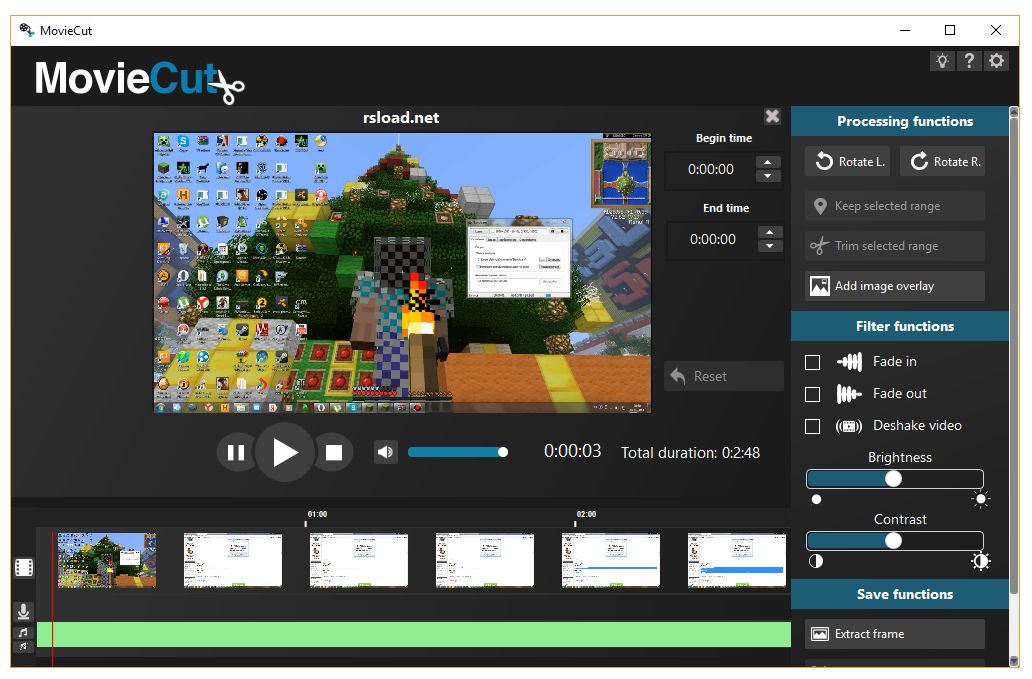Select the thumbnail below the 01:00 marker
This screenshot has width=1032, height=679.
[x=359, y=560]
